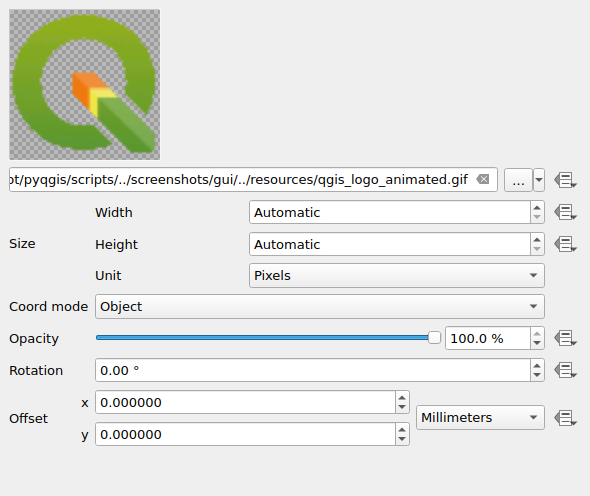Open the Unit dropdown showing Pixels
The width and height of the screenshot is (590, 496).
(397, 276)
